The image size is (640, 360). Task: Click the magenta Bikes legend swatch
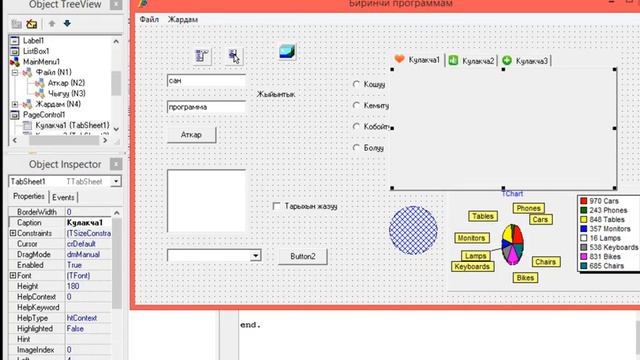pyautogui.click(x=584, y=256)
